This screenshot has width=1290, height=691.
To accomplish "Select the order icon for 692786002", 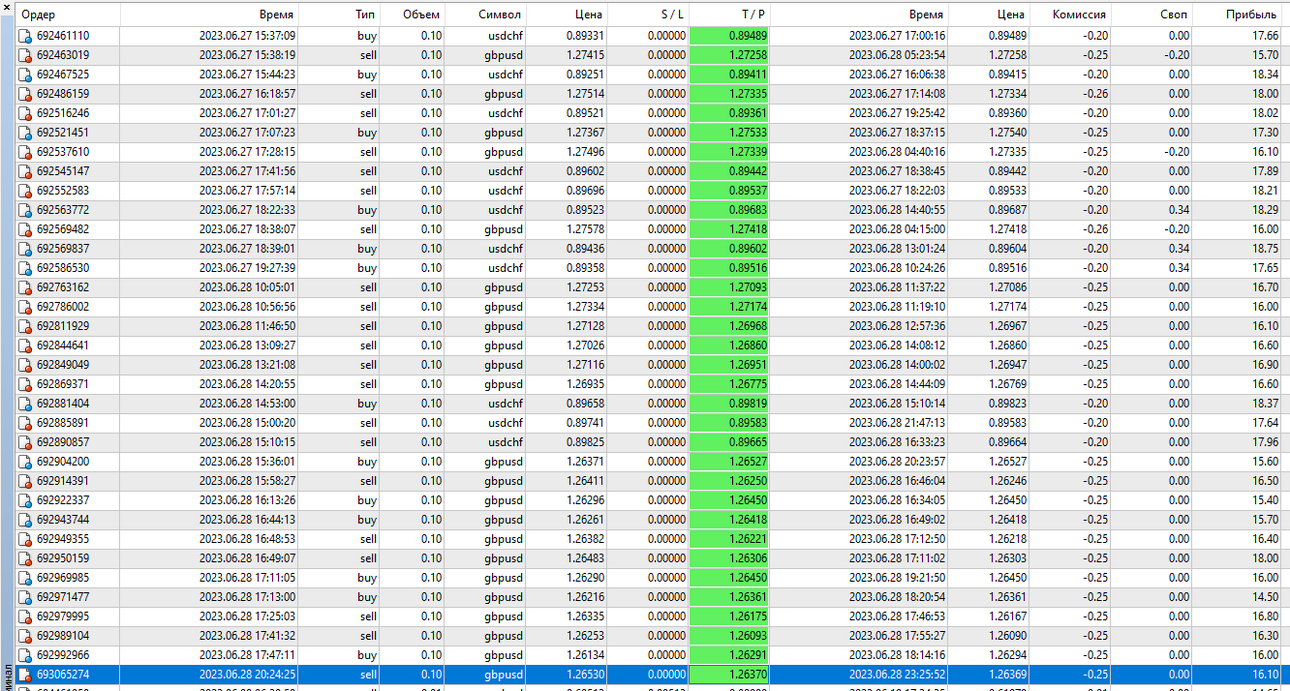I will 25,306.
